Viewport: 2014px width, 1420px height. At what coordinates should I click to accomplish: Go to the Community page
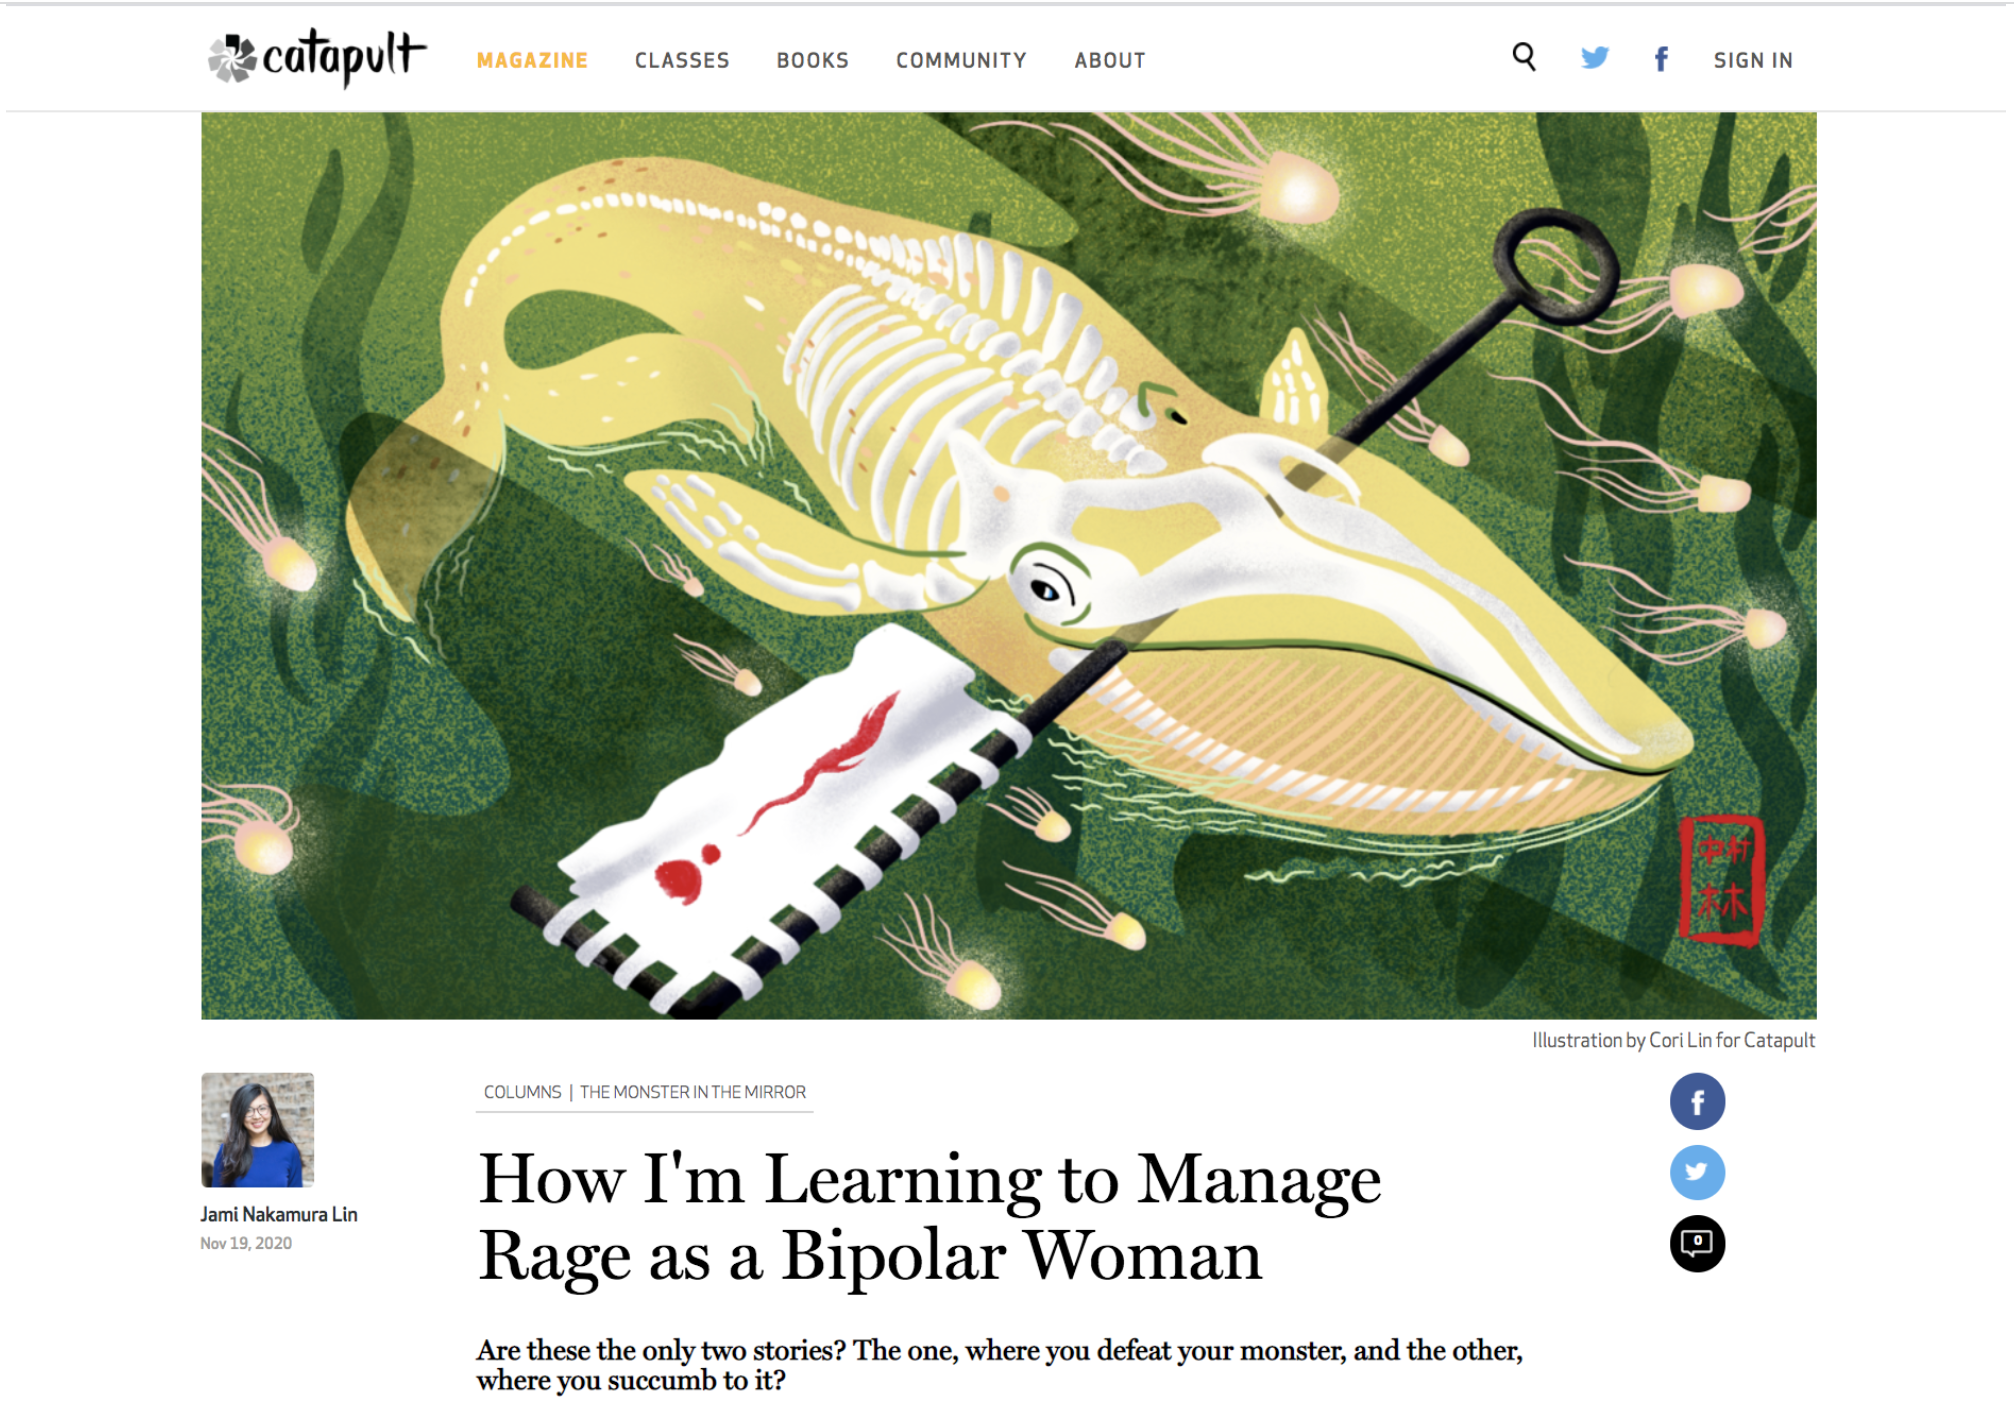[x=961, y=60]
